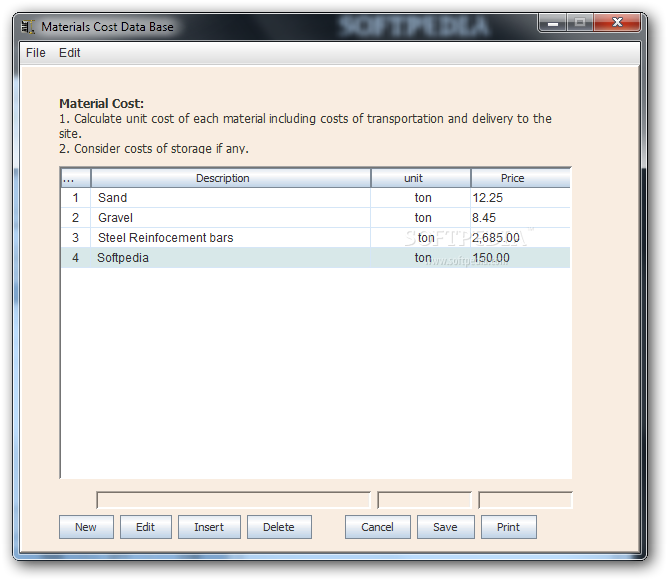Click the ton unit cell for Sand

pos(421,198)
